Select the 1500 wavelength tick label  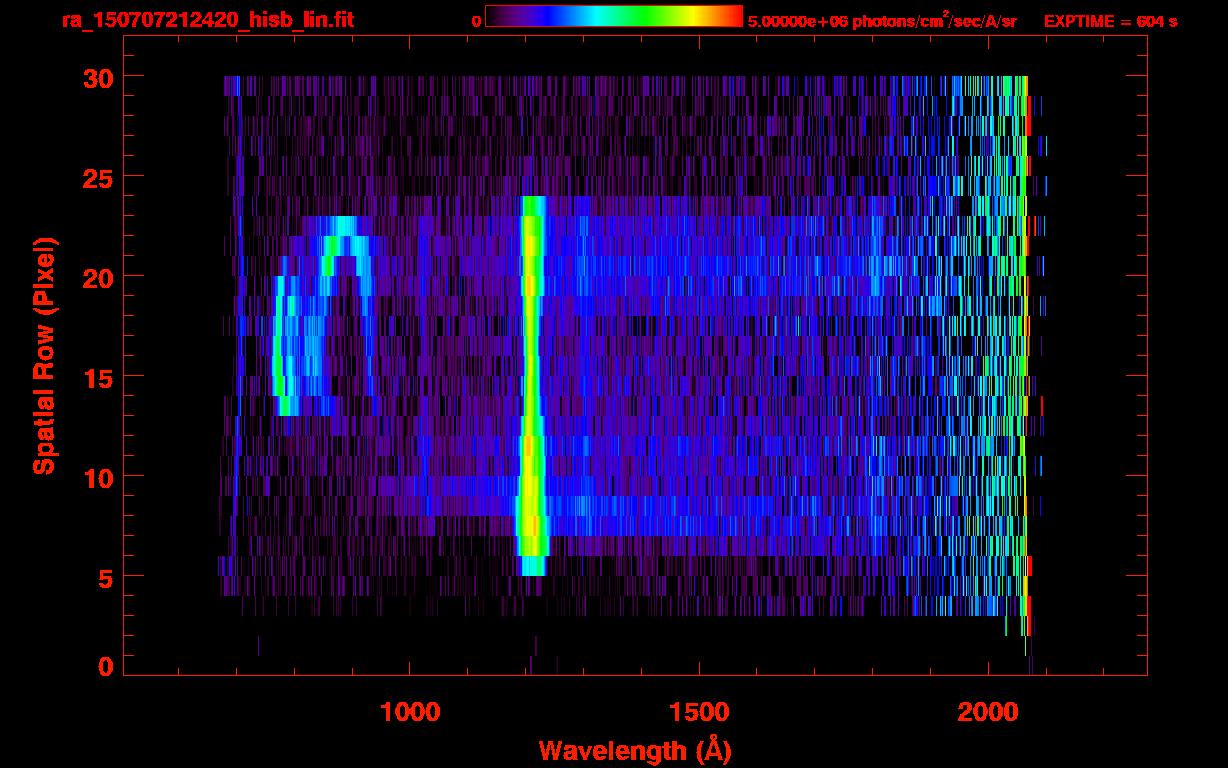698,712
